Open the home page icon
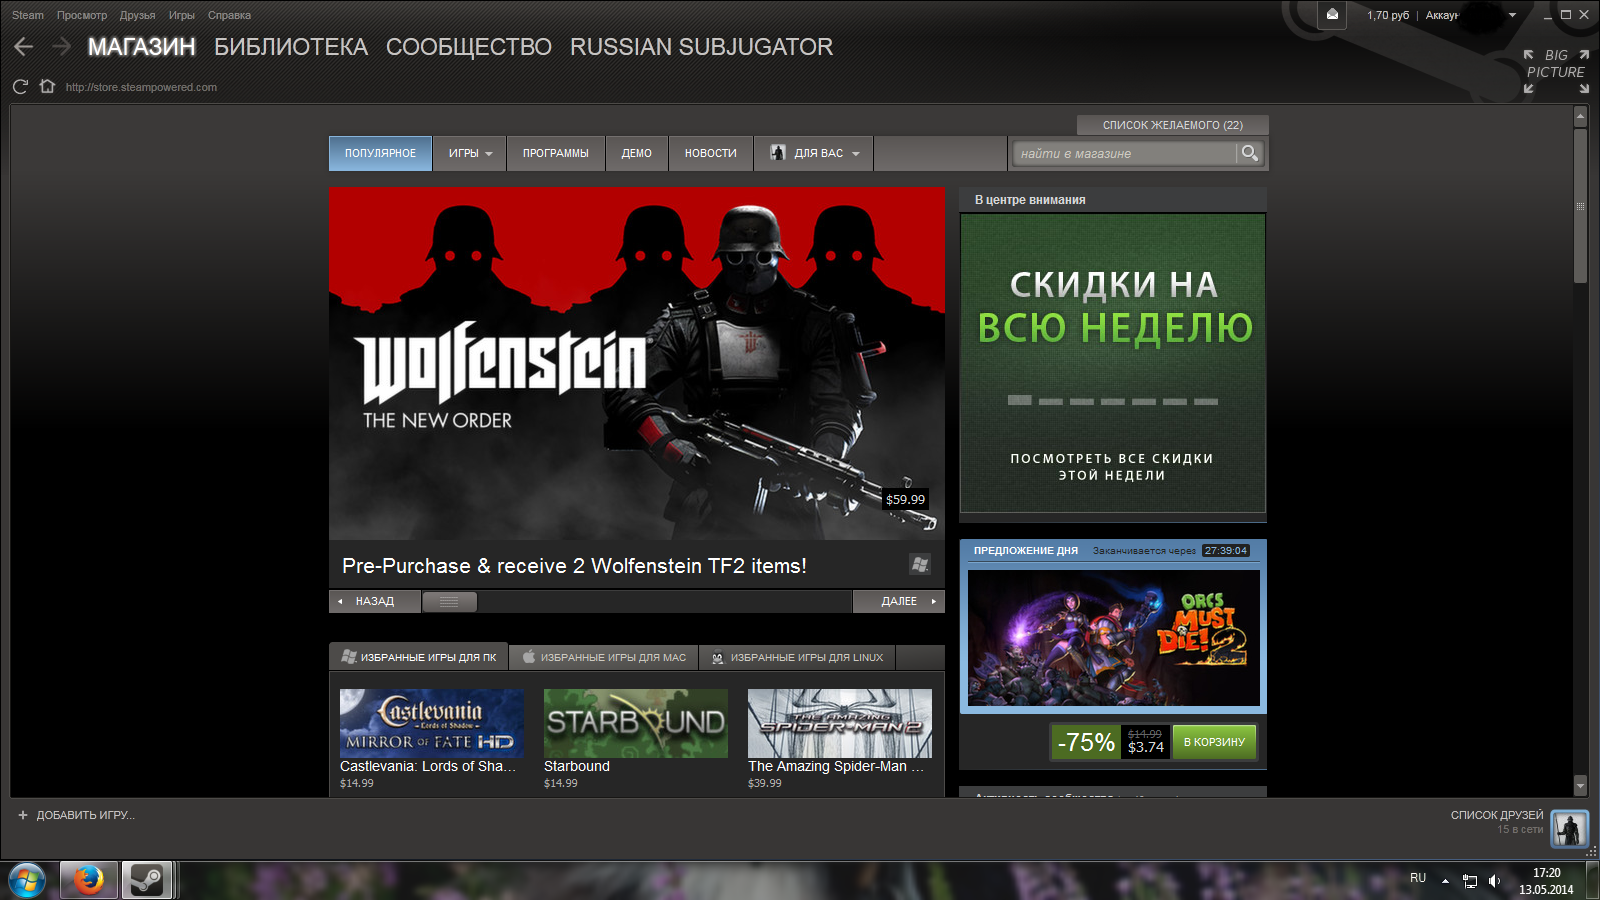 [x=47, y=86]
